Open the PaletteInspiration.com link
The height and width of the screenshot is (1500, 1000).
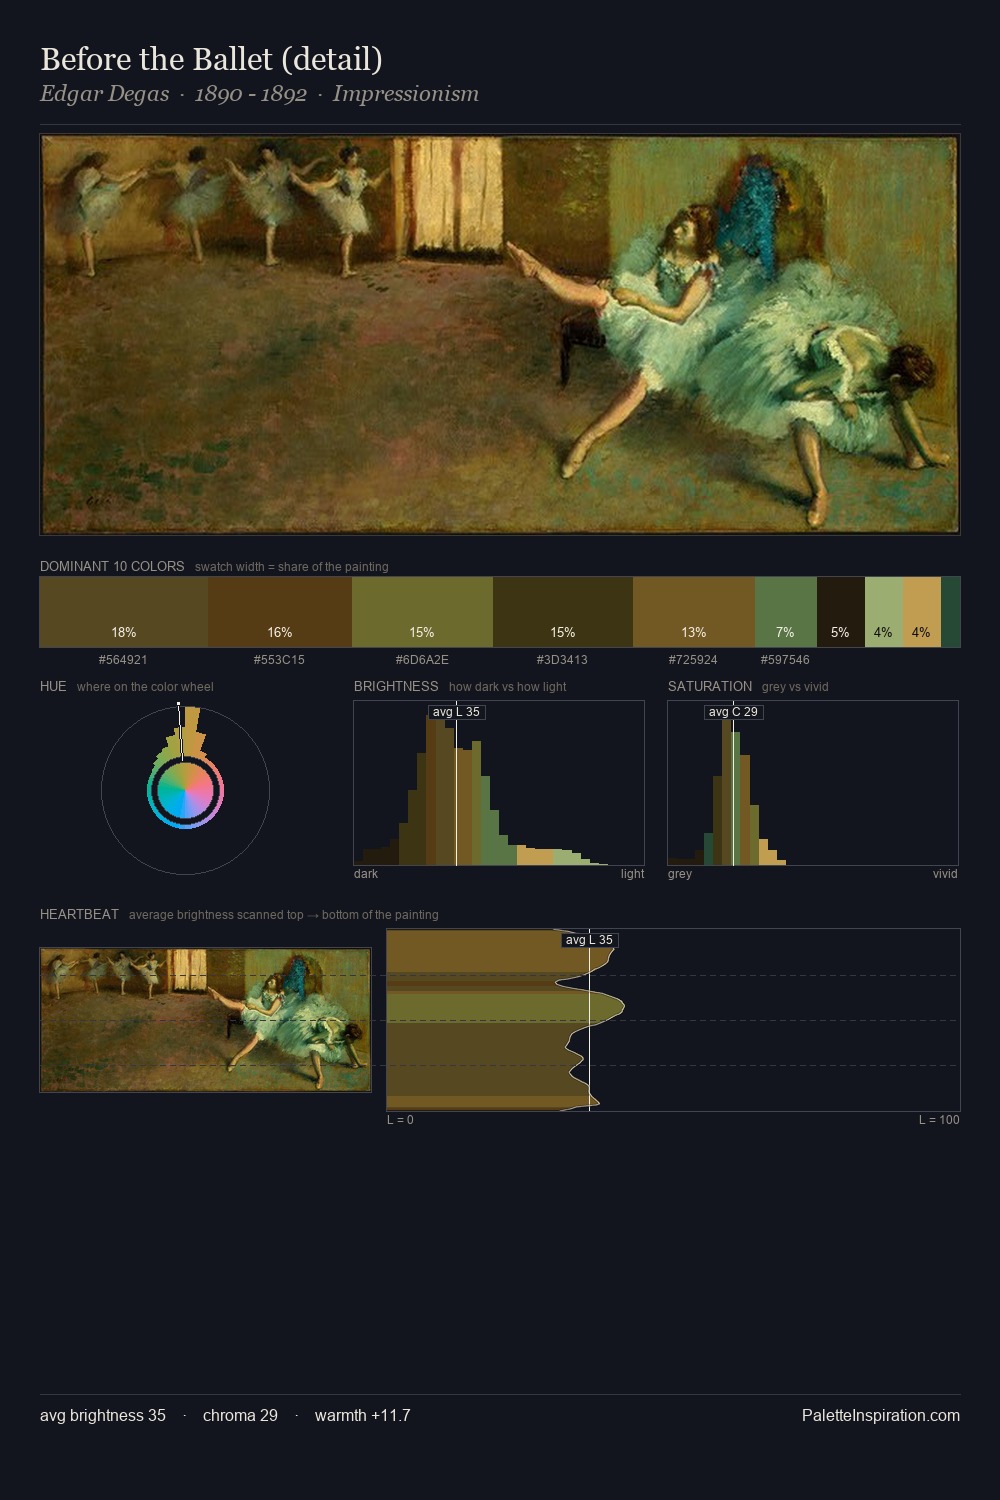881,1415
